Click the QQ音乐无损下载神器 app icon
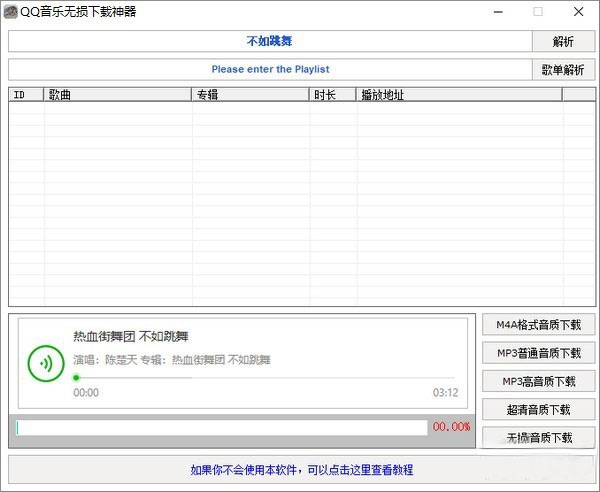Screen dimensions: 600x492 [x=10, y=12]
